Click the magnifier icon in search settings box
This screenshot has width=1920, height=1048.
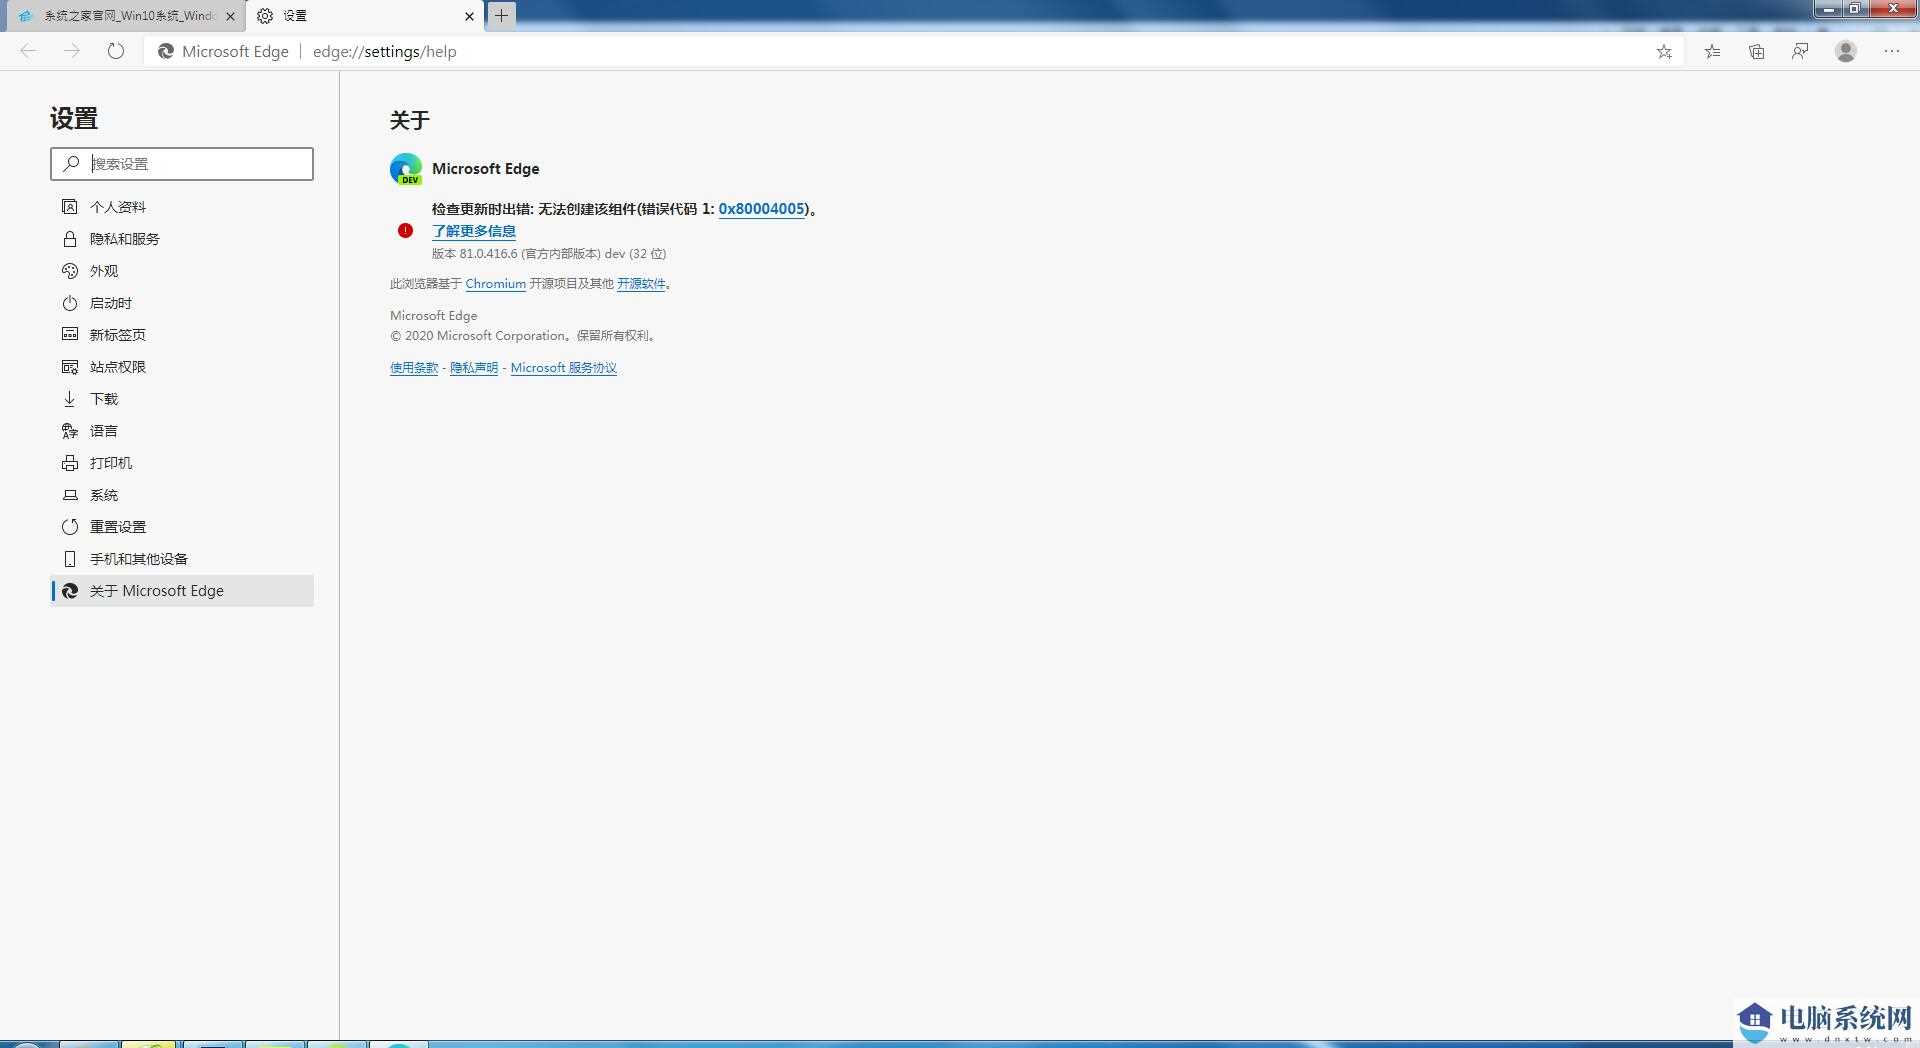(x=71, y=163)
